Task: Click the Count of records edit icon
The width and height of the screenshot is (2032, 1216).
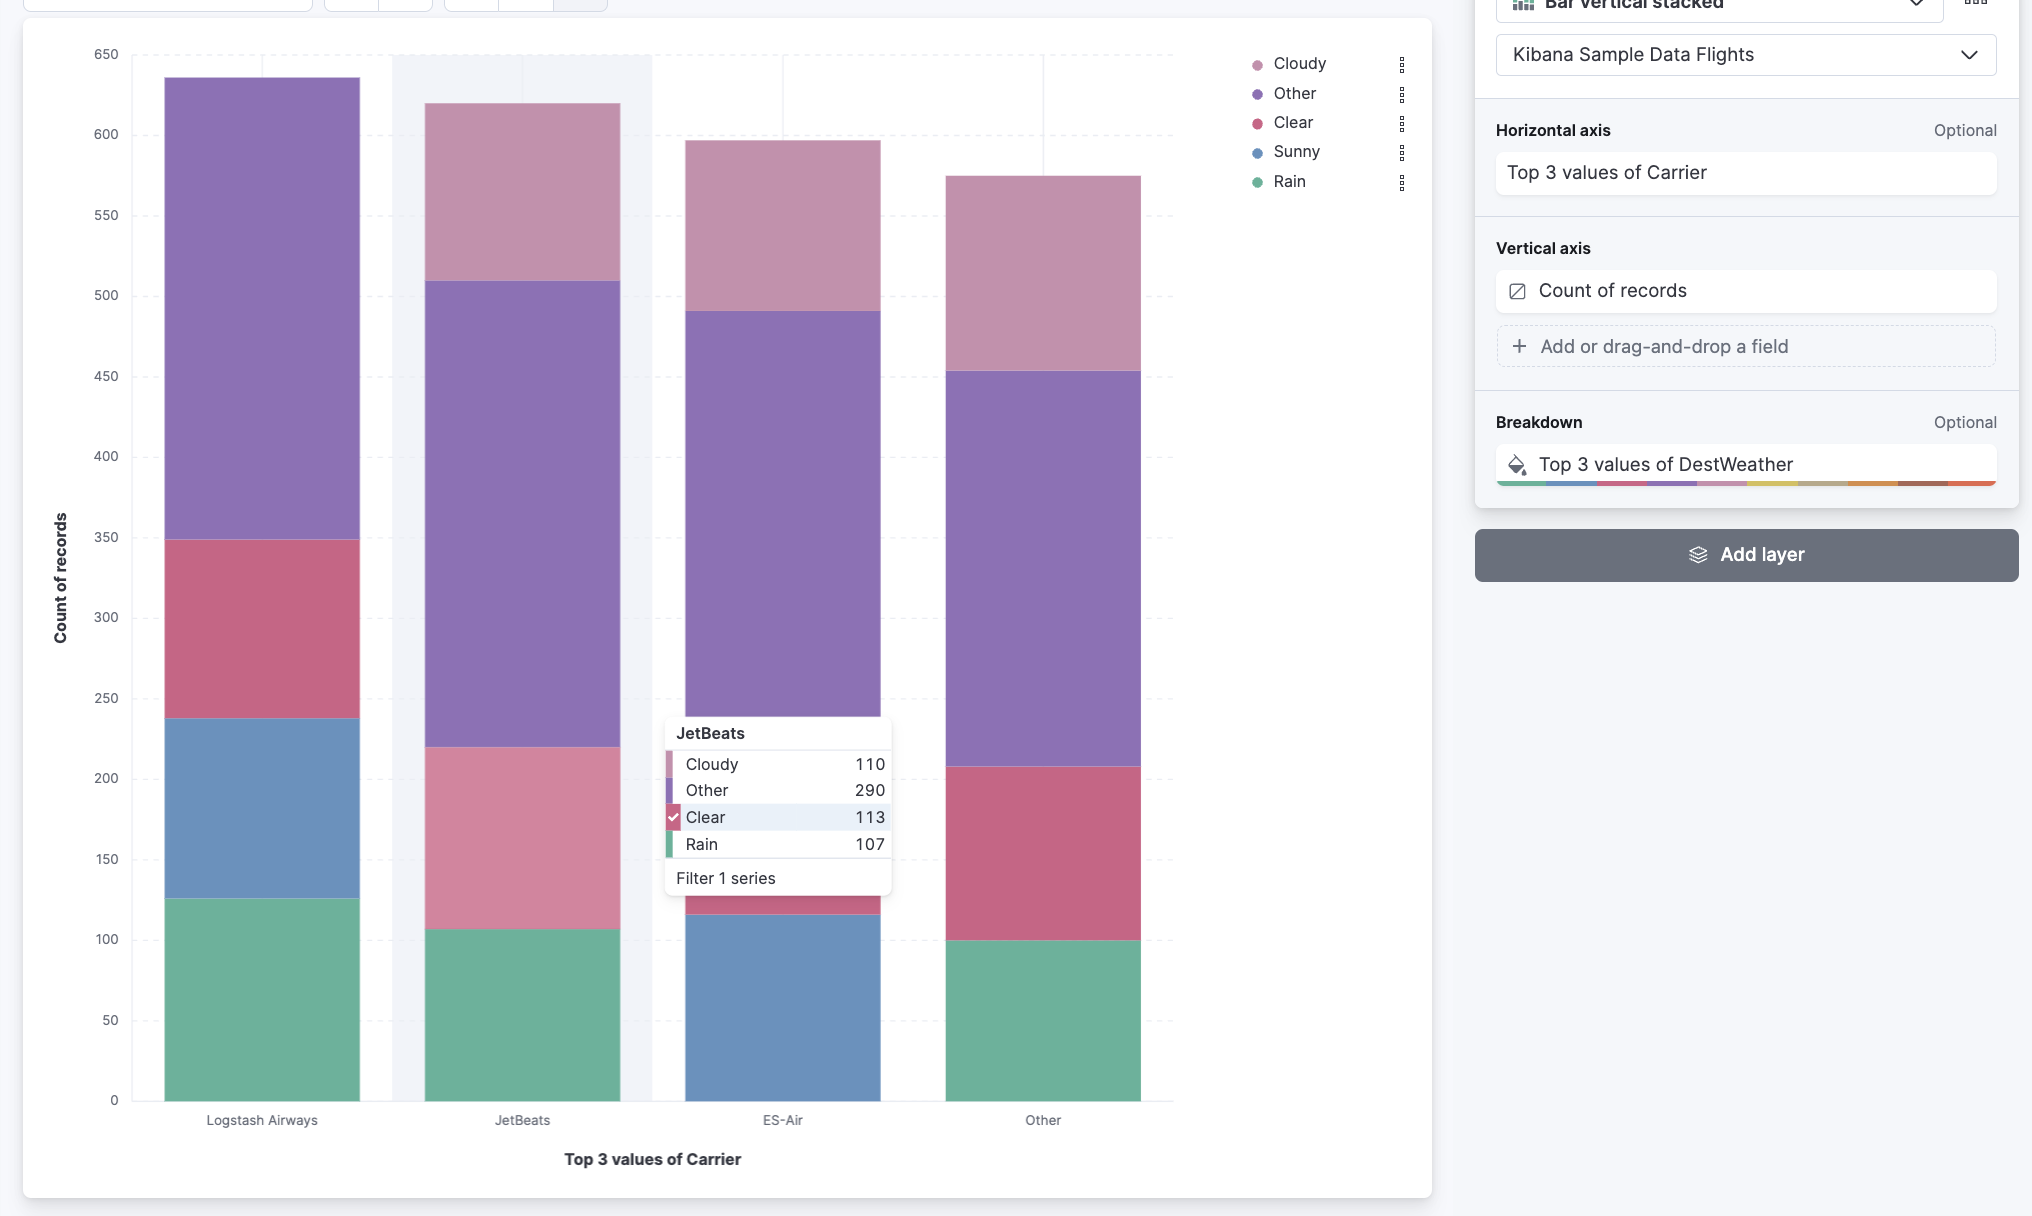Action: 1517,291
